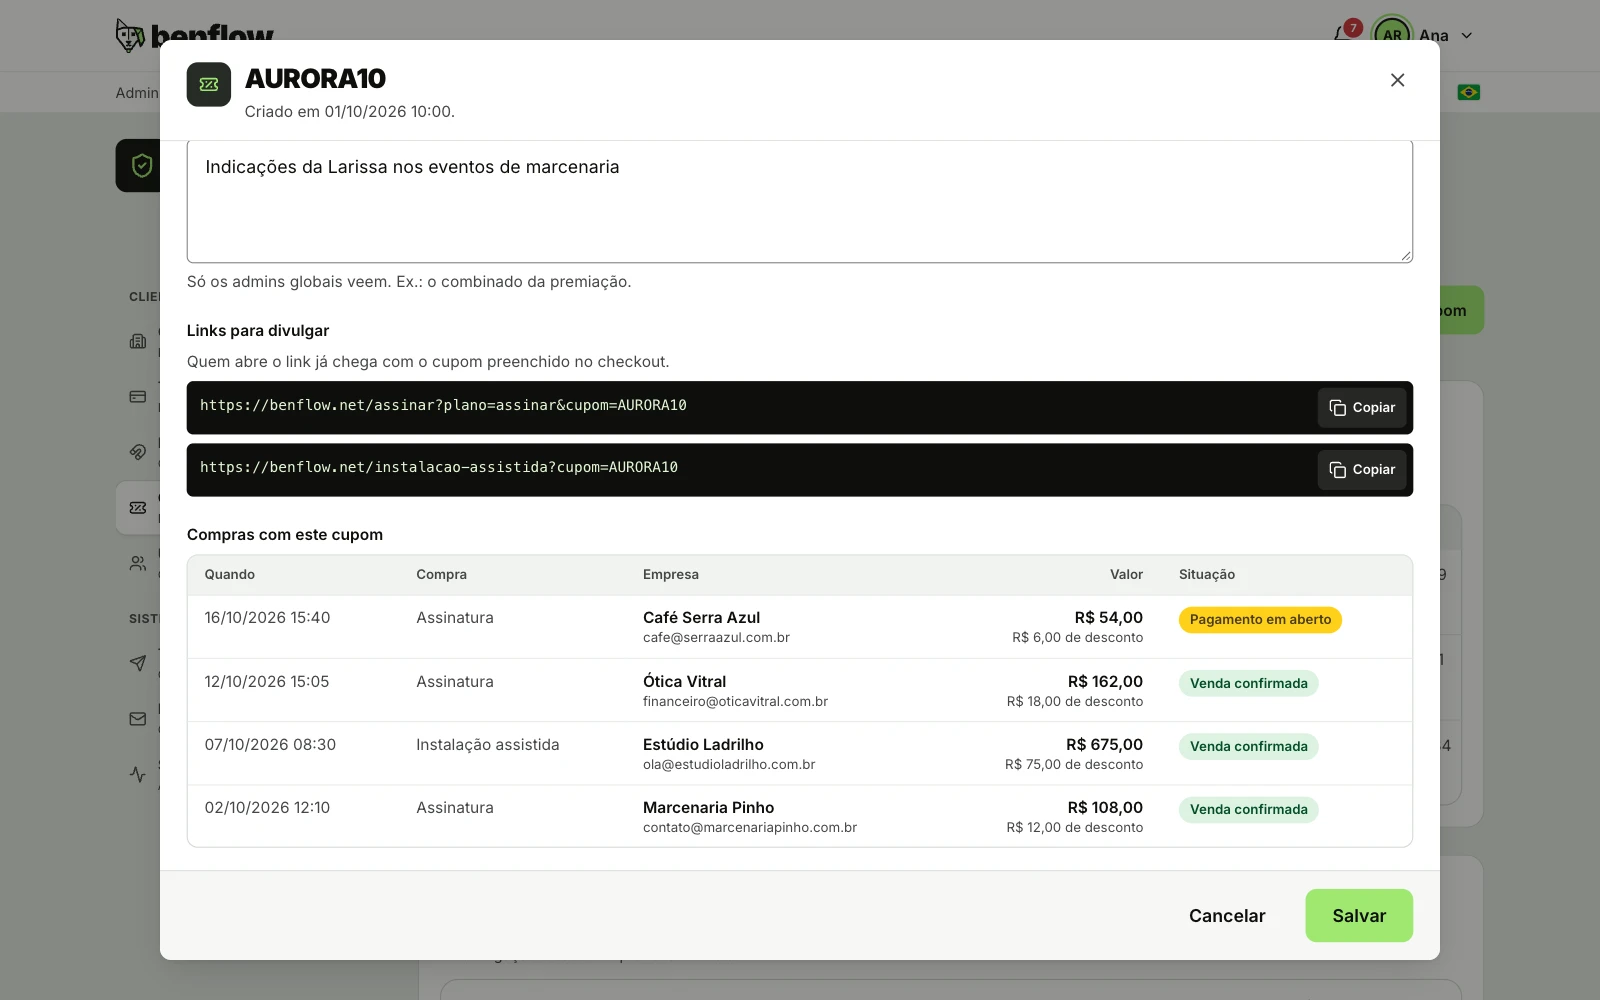Open the activity pulse sidebar icon

point(138,774)
